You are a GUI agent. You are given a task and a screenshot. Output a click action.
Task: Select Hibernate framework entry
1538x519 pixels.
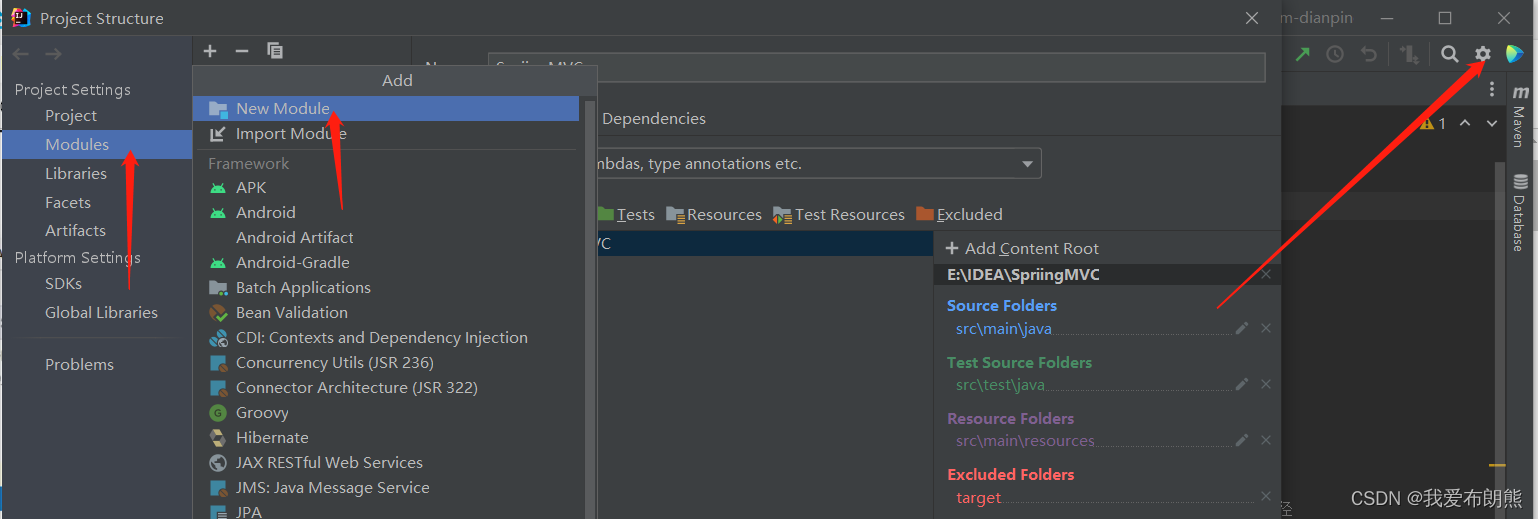click(386, 437)
